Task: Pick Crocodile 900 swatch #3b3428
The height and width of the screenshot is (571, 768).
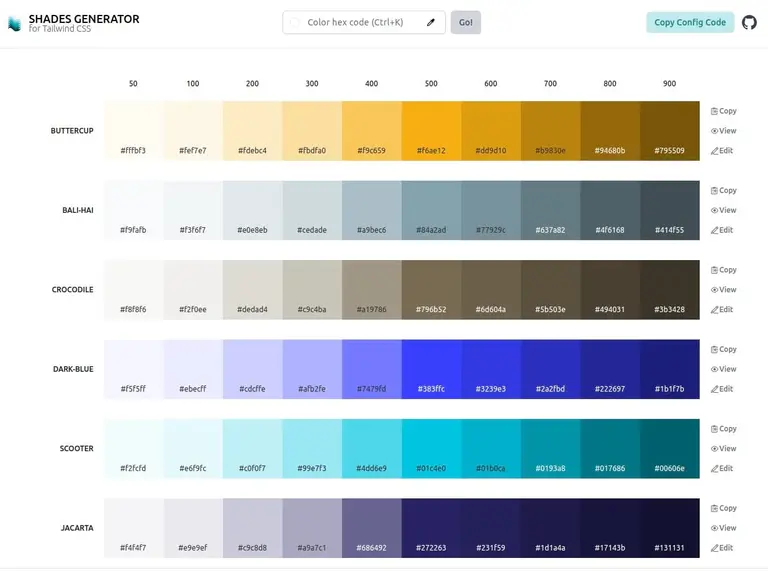Action: point(670,290)
